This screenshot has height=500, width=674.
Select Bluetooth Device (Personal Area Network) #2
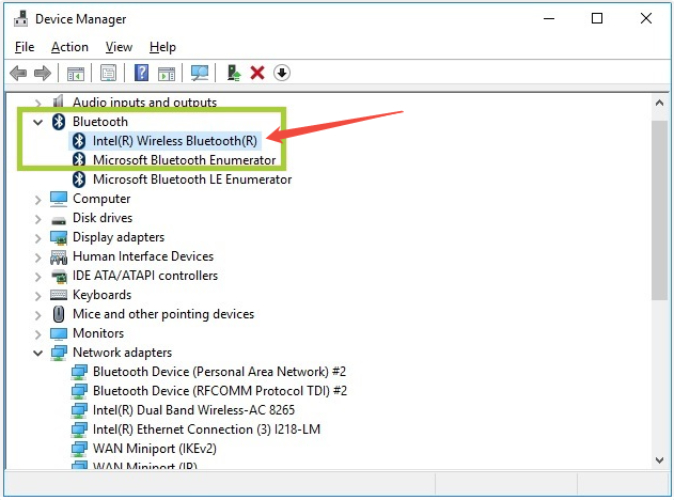click(x=219, y=371)
